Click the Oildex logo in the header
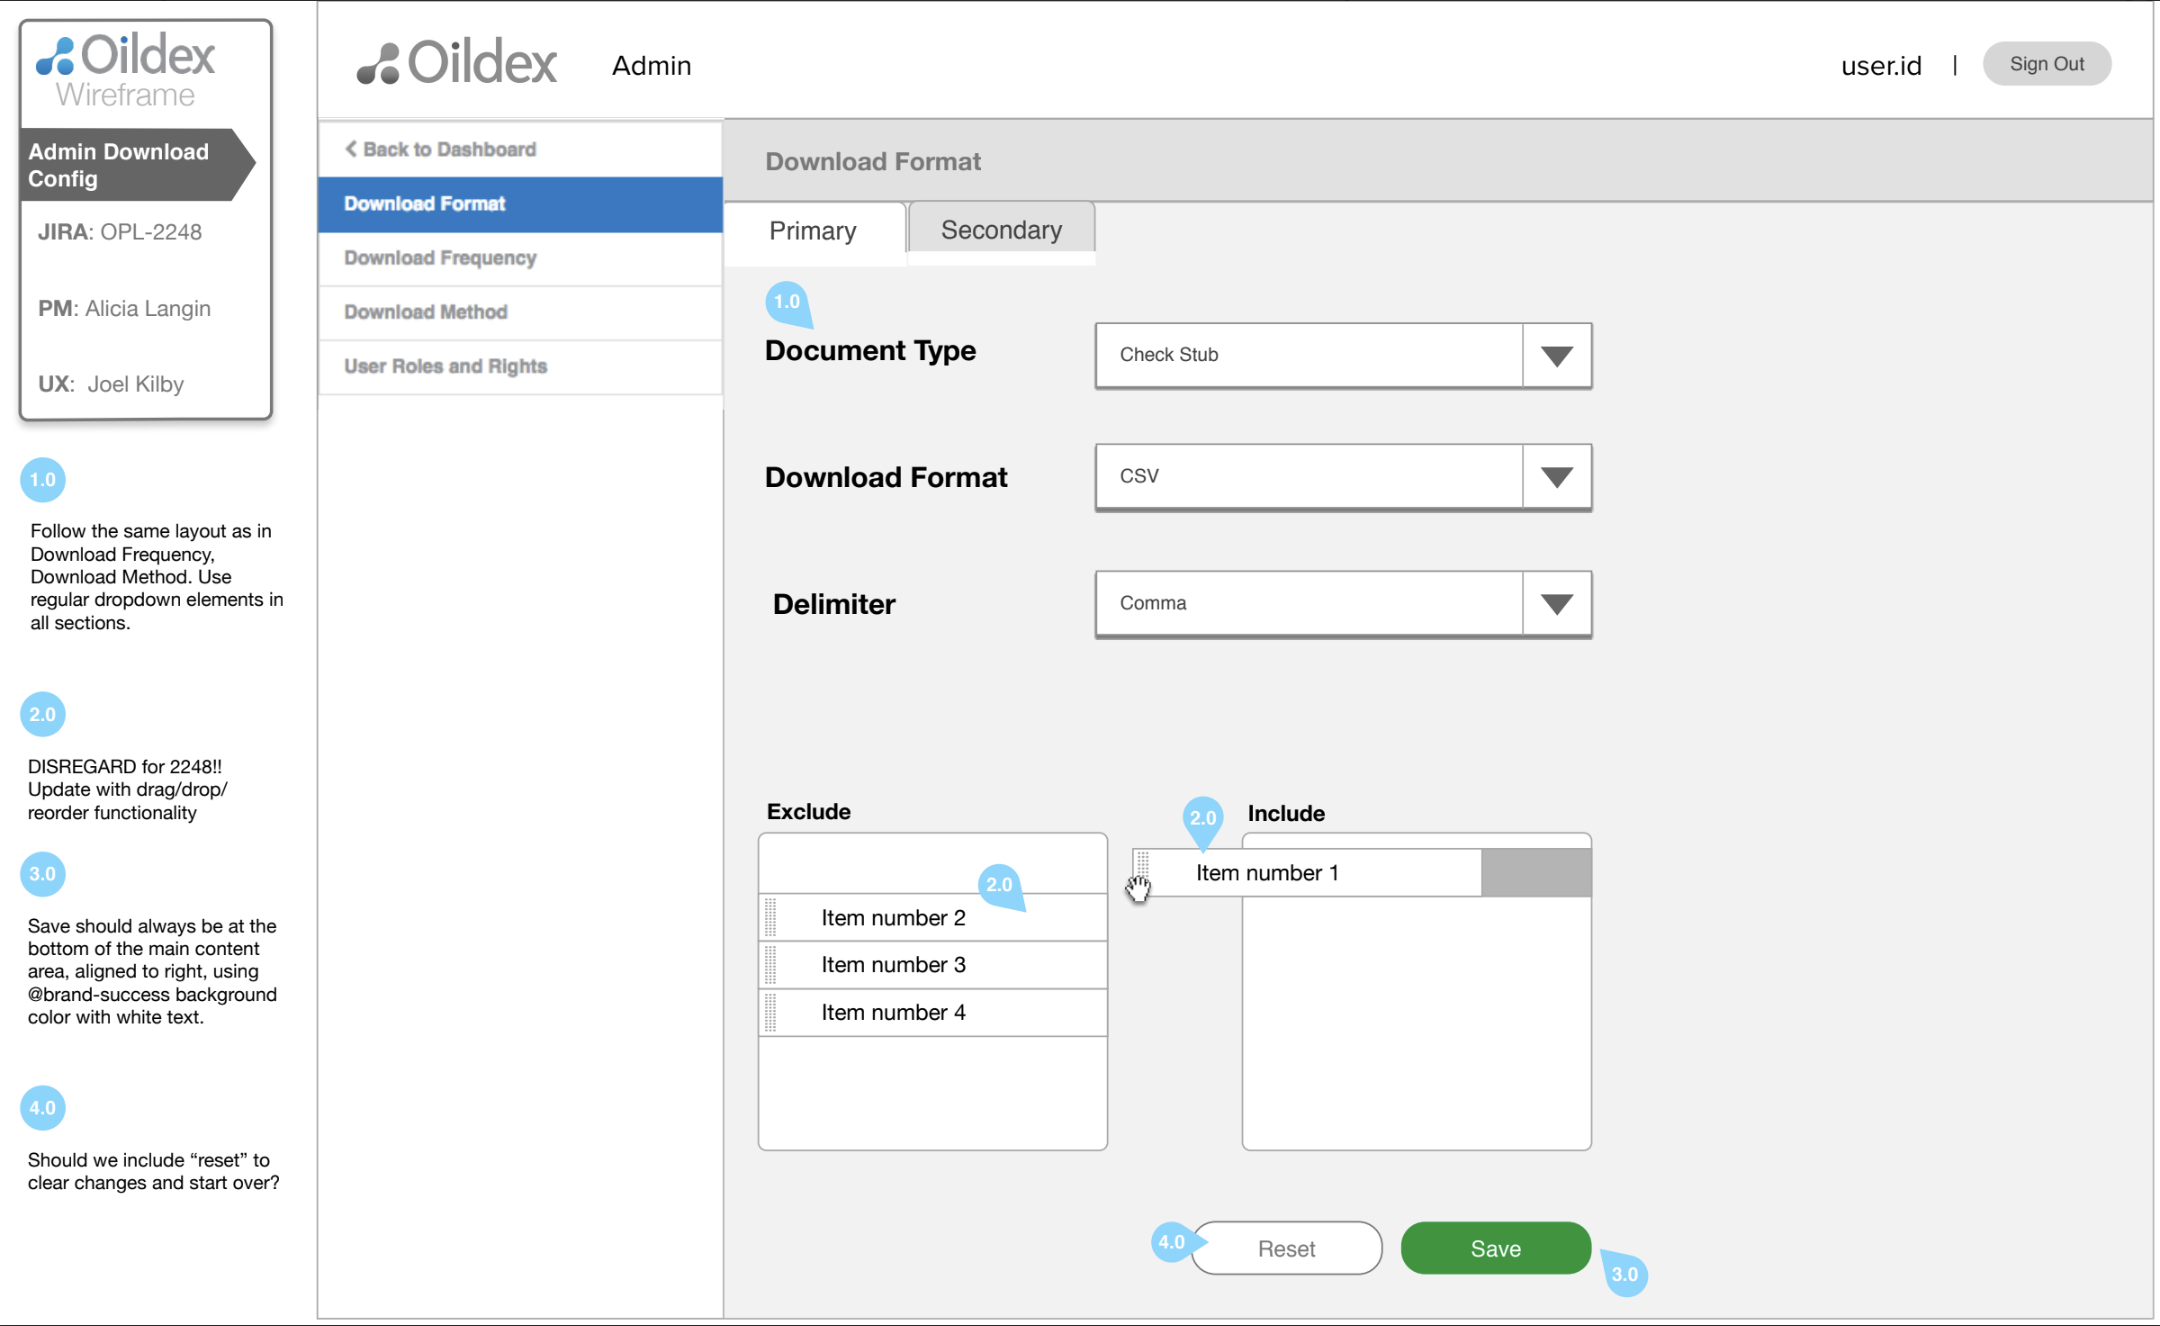Image resolution: width=2160 pixels, height=1326 pixels. [457, 63]
